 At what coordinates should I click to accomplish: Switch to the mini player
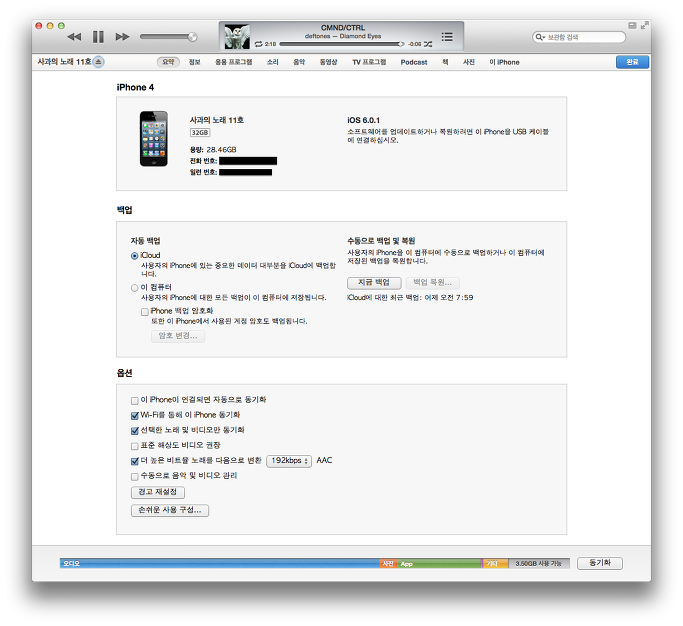click(632, 26)
